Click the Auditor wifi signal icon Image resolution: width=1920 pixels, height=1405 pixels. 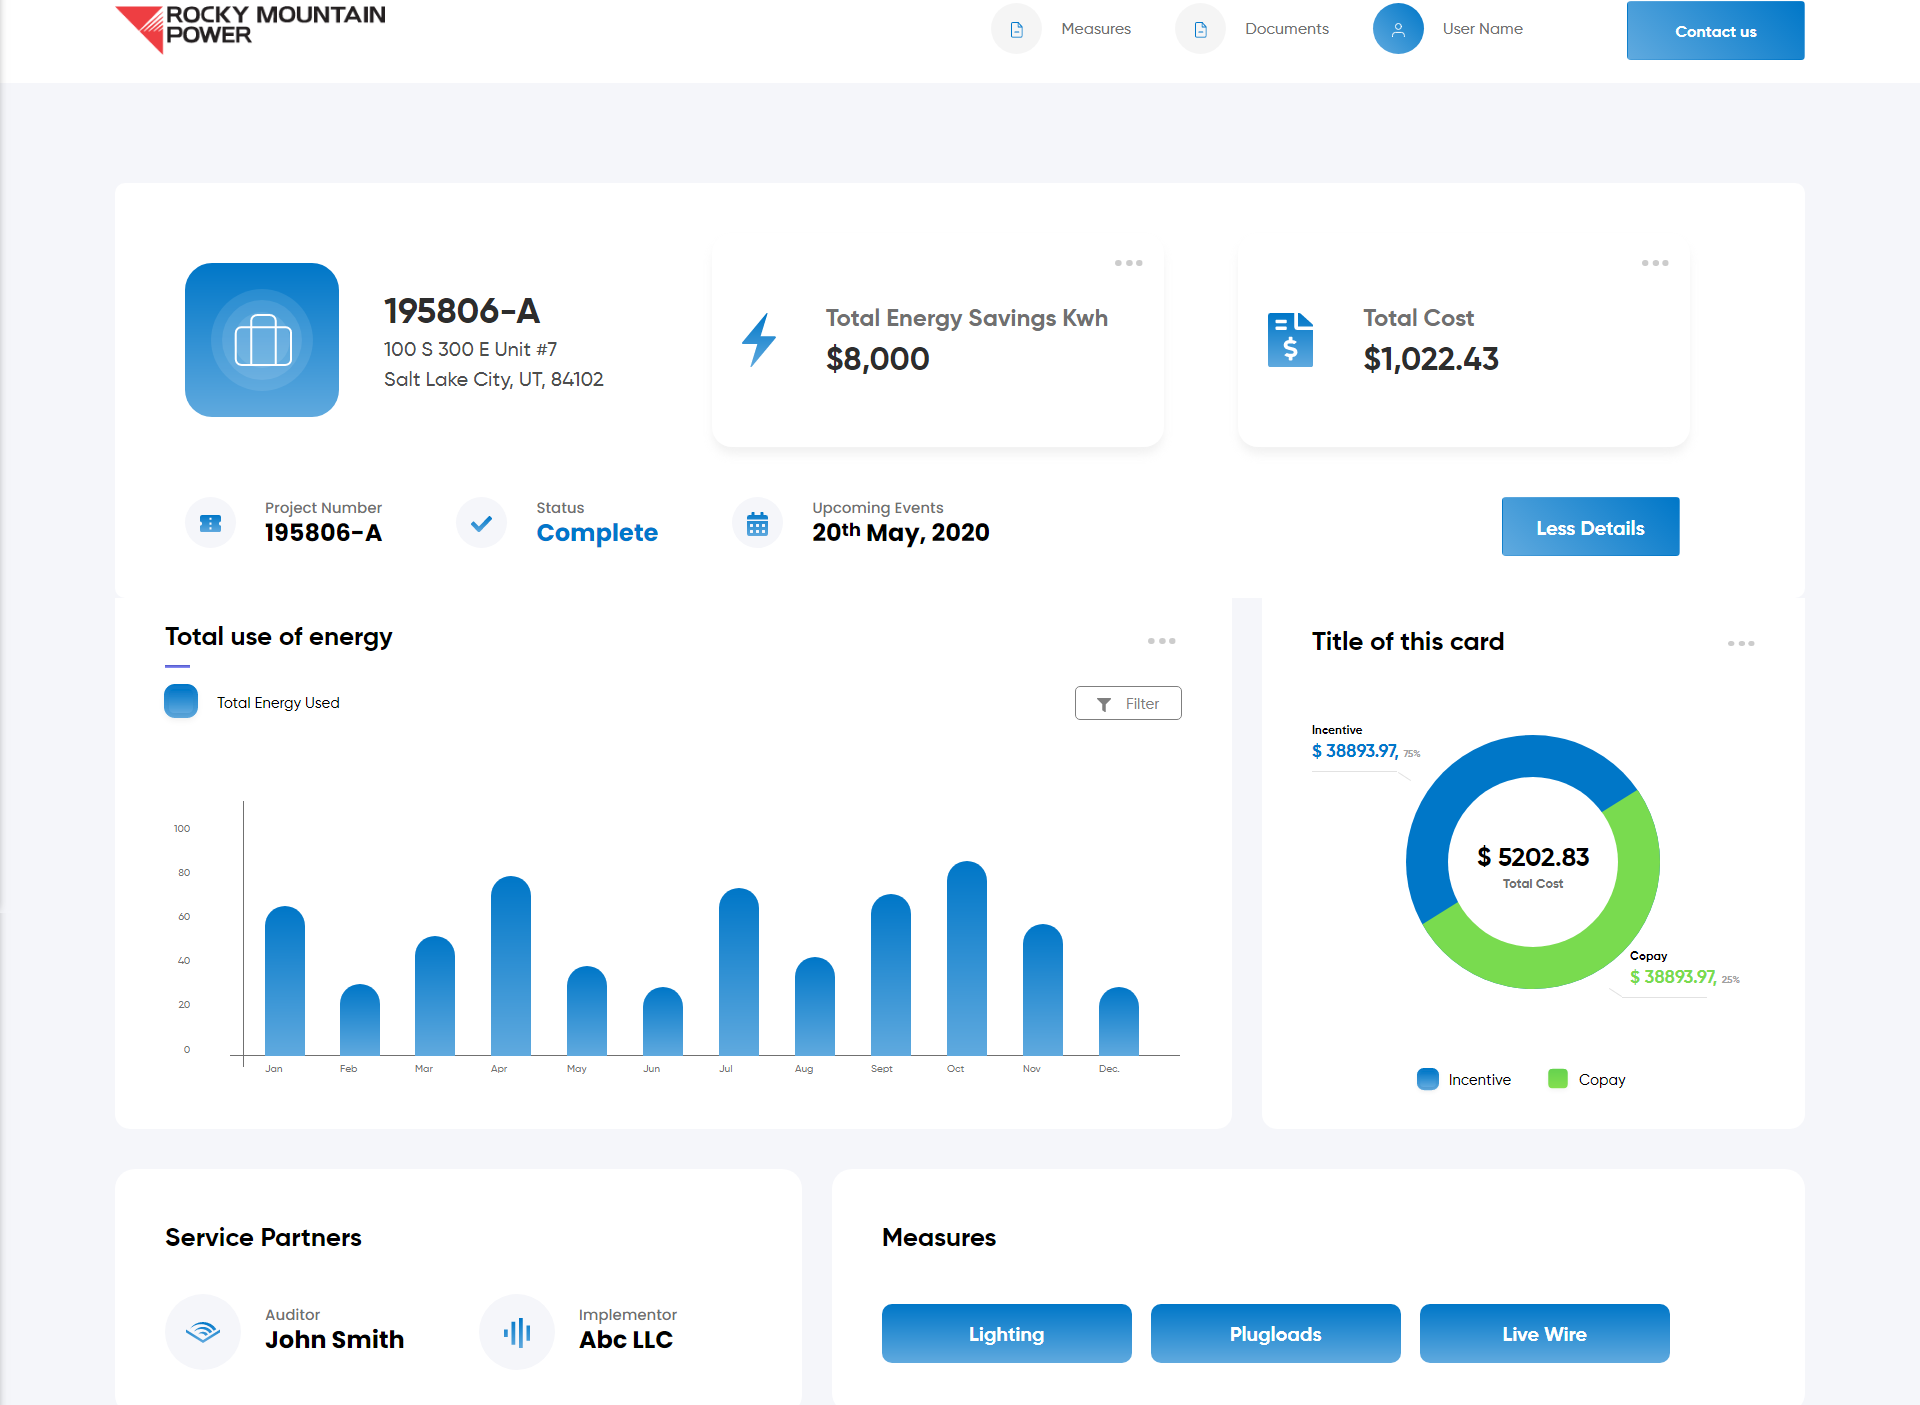203,1331
